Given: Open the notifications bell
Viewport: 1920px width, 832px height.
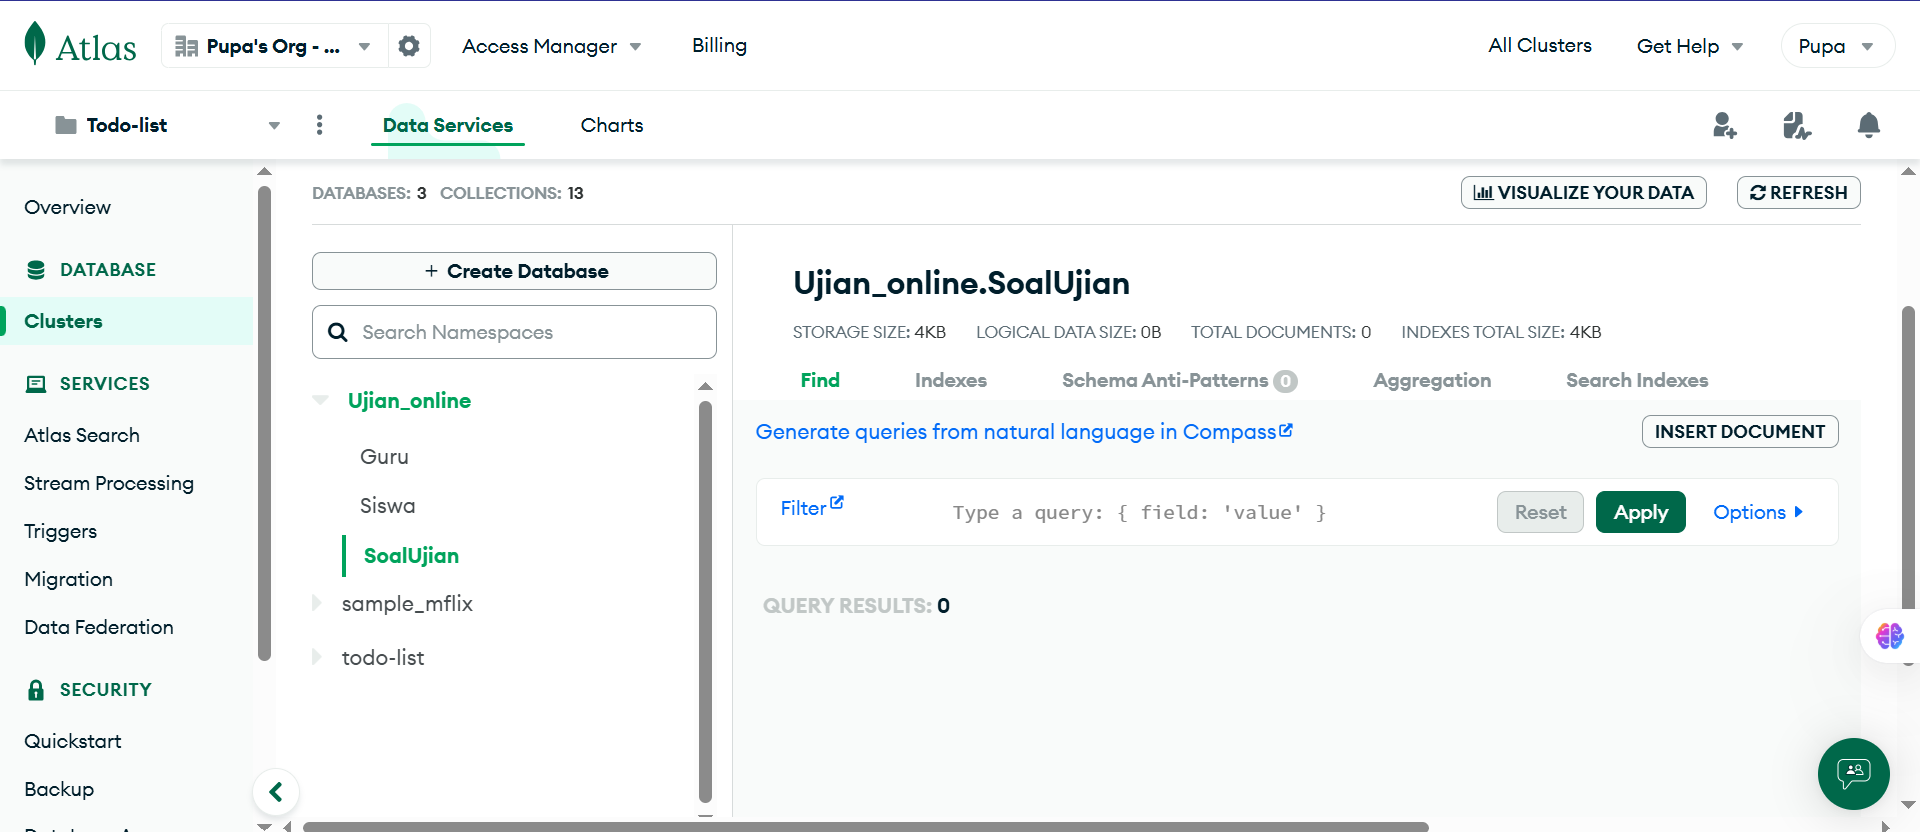Looking at the screenshot, I should click(1868, 125).
